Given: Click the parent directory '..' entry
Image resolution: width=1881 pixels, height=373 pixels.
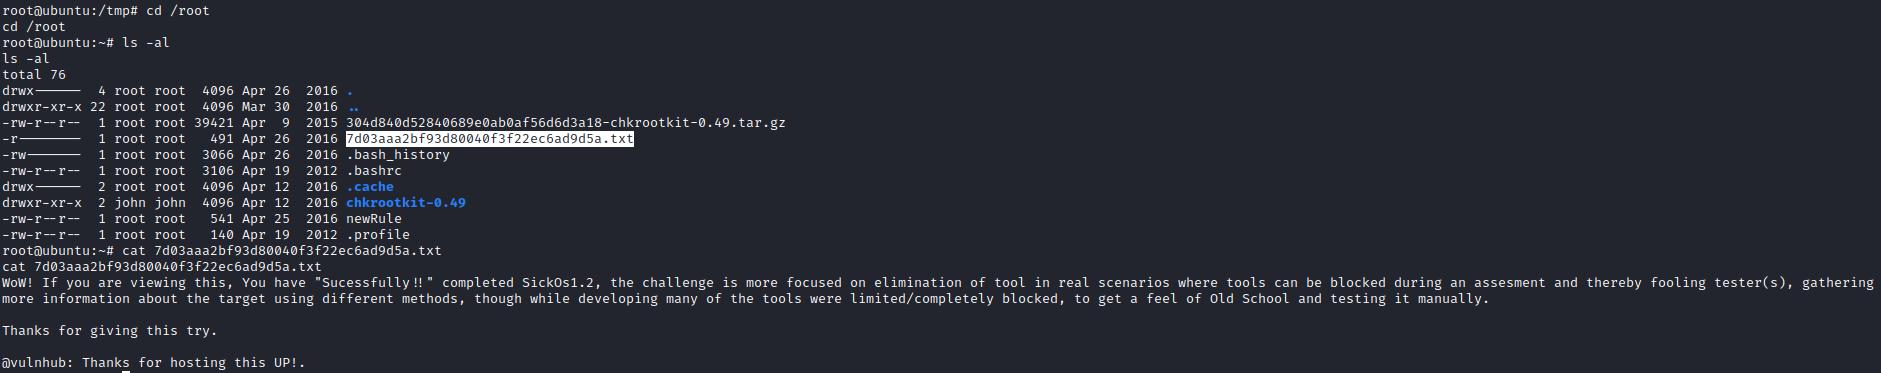Looking at the screenshot, I should [354, 107].
